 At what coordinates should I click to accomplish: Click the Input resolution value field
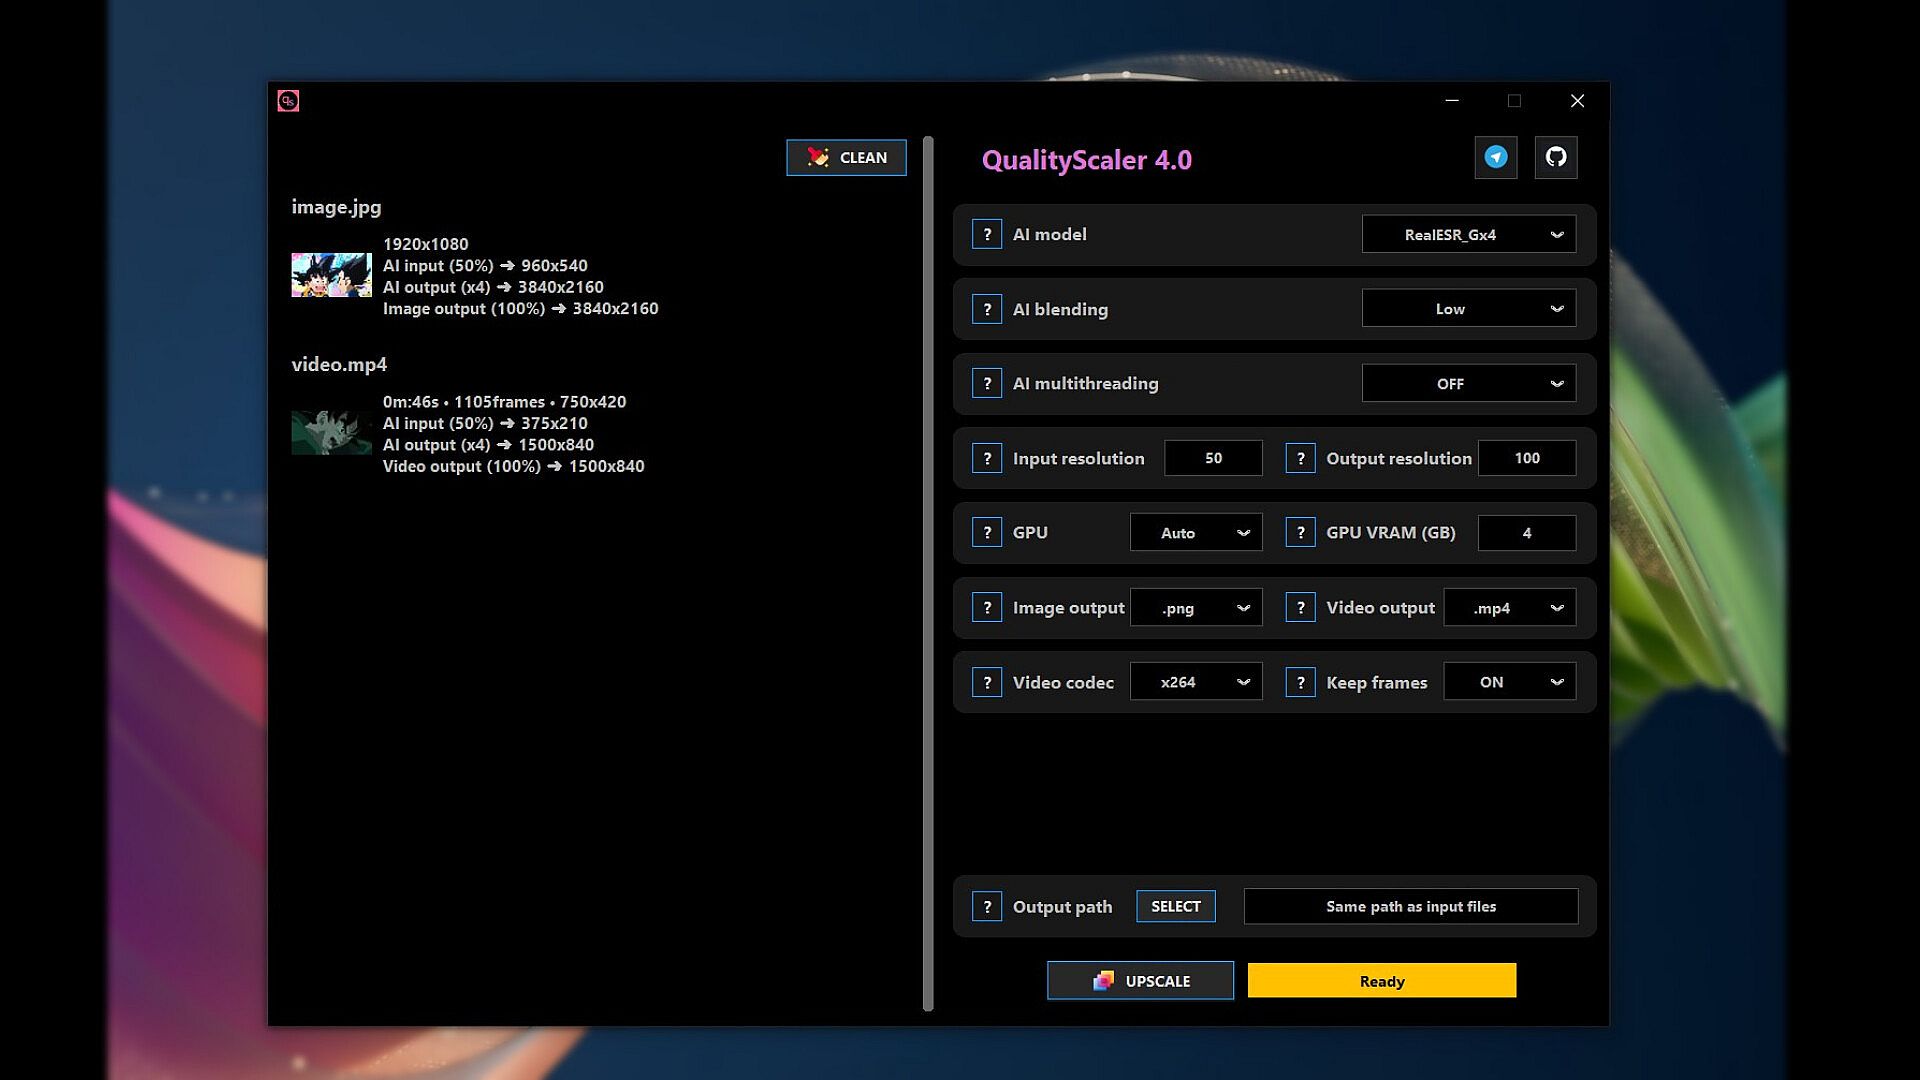1213,458
